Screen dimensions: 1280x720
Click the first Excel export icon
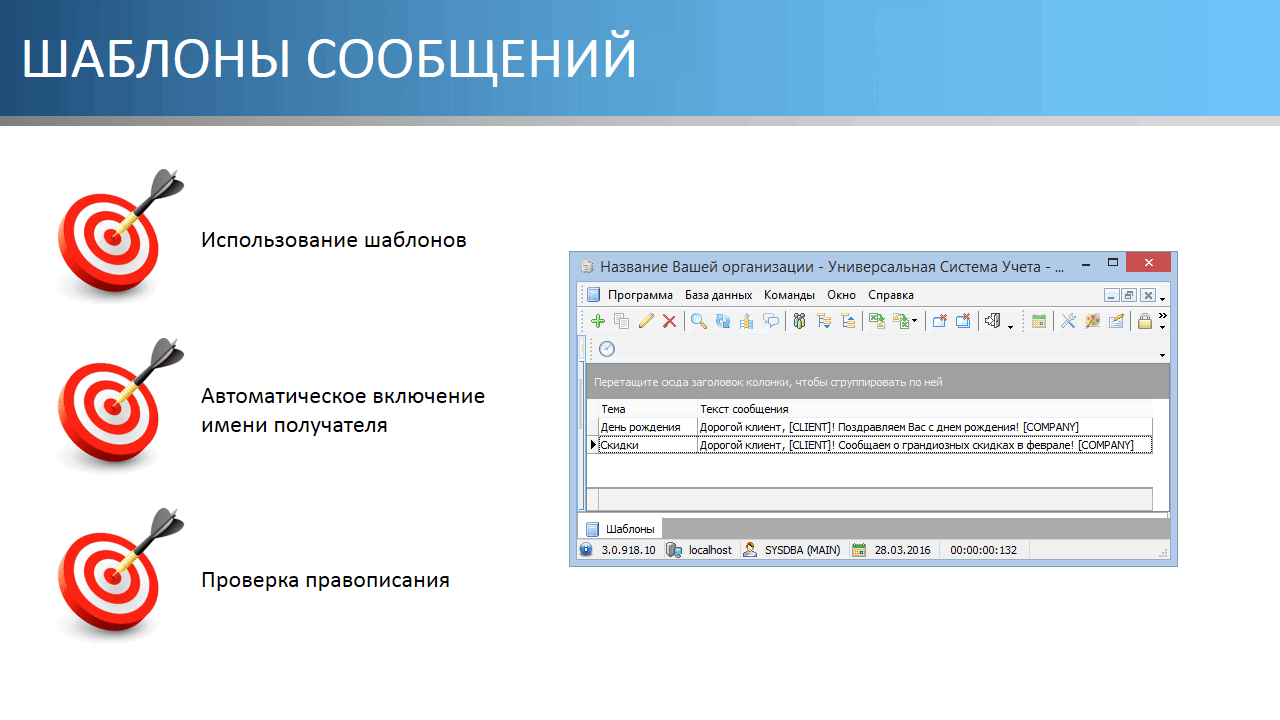point(877,321)
